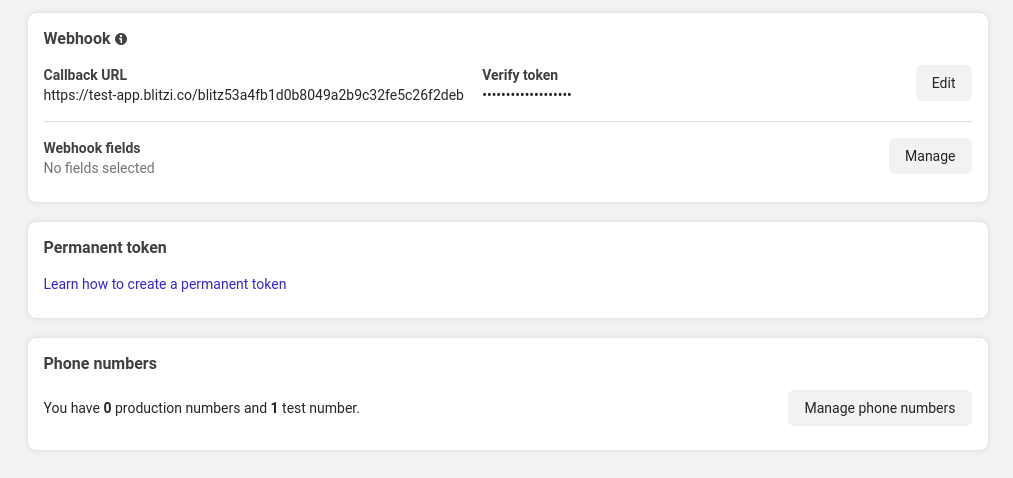Click the Webhook fields label
The image size is (1013, 478).
[92, 148]
